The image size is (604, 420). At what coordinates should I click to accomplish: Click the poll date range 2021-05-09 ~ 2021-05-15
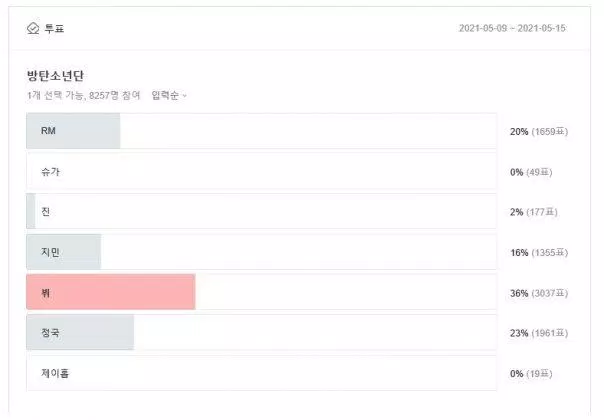pyautogui.click(x=512, y=28)
